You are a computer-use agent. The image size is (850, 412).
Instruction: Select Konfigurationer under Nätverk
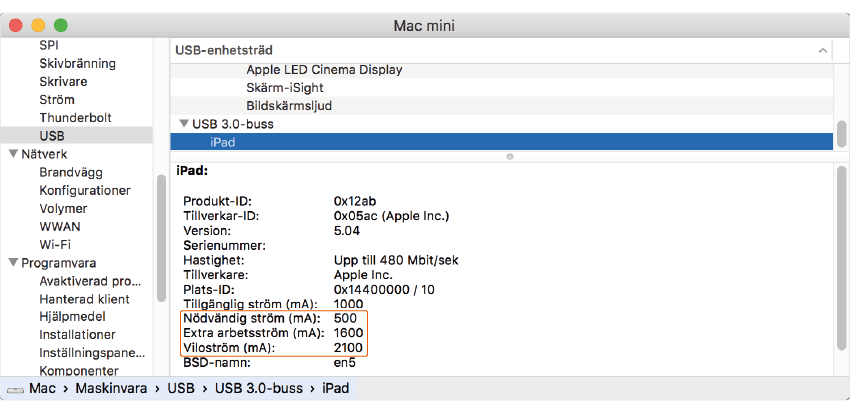(x=85, y=191)
